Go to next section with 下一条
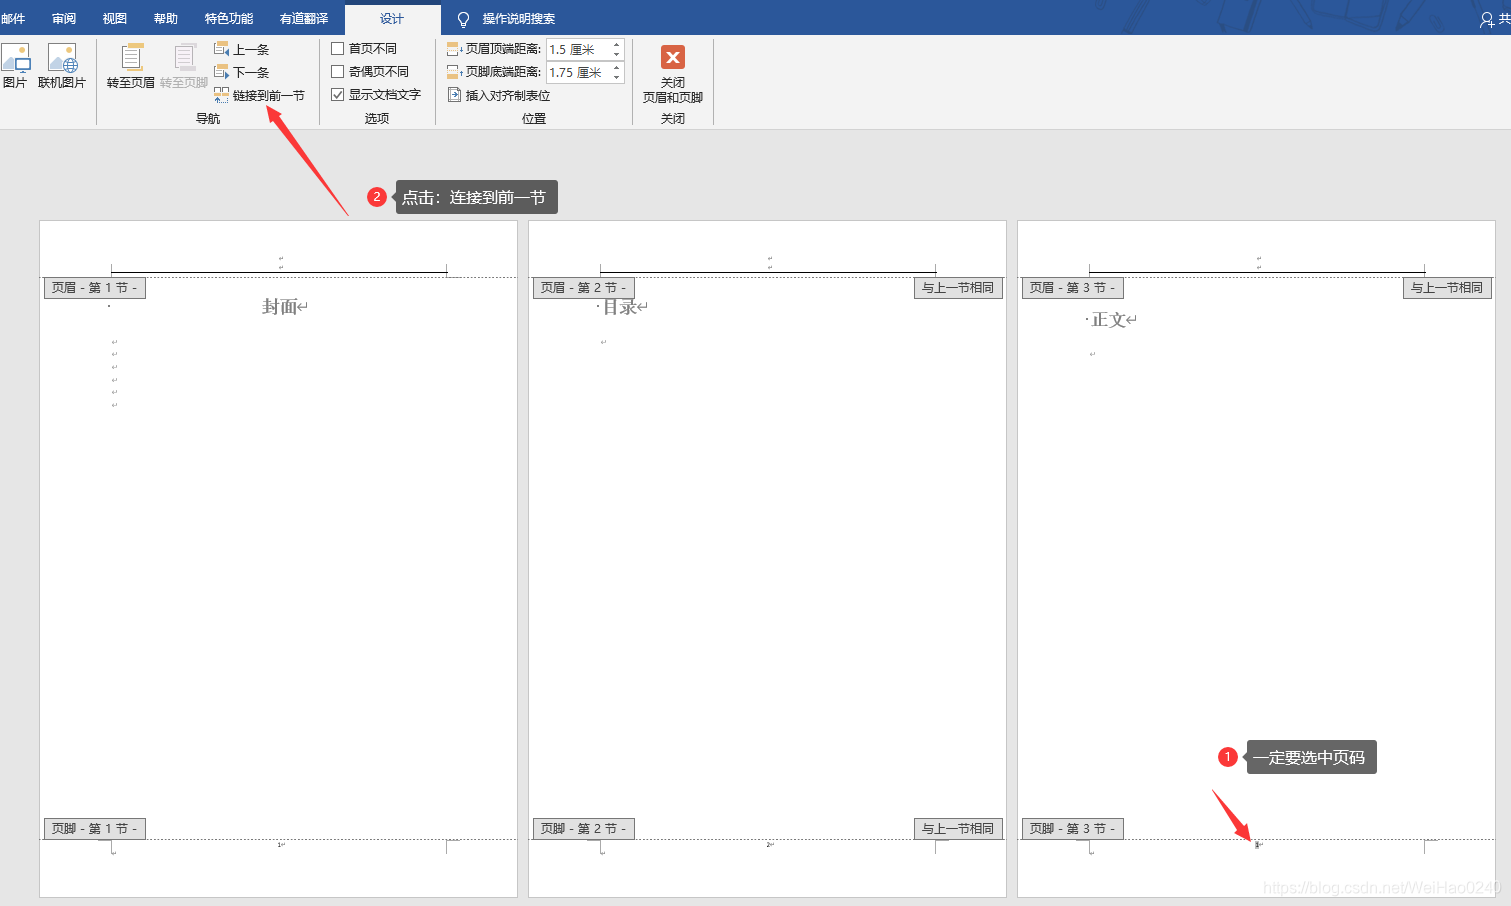Viewport: 1511px width, 906px height. pyautogui.click(x=241, y=72)
